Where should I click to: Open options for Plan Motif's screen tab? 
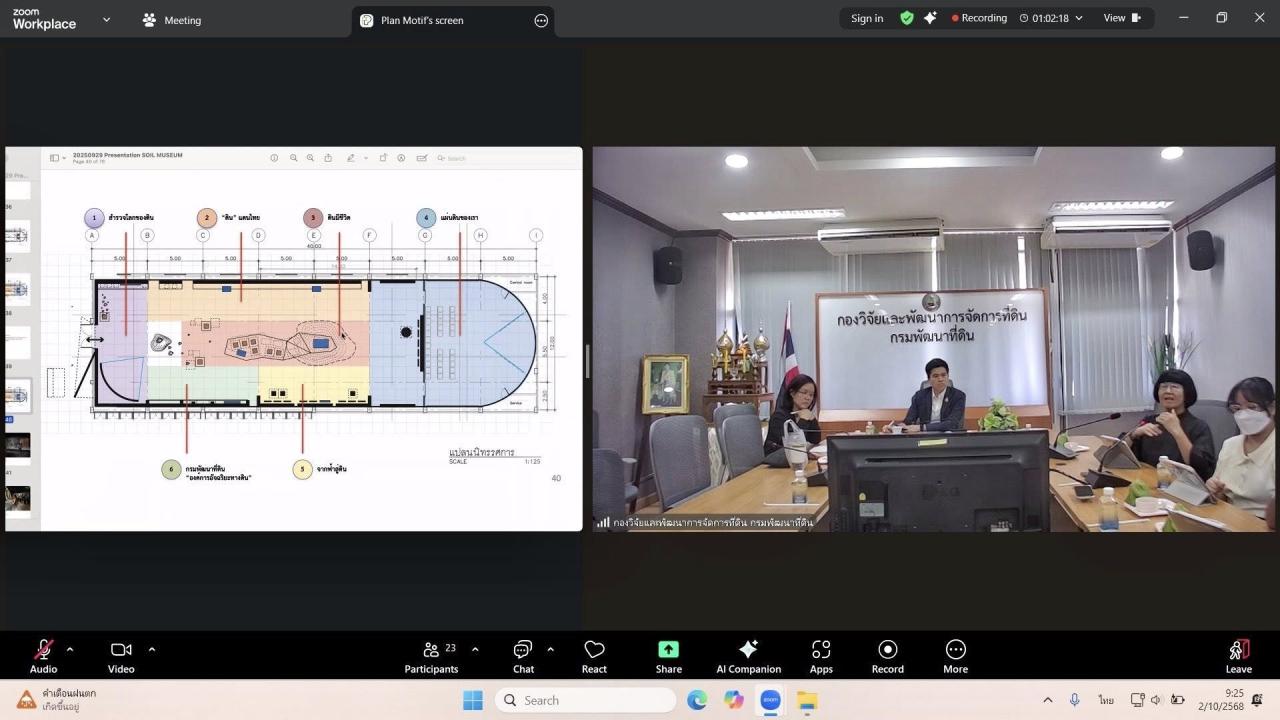(541, 20)
